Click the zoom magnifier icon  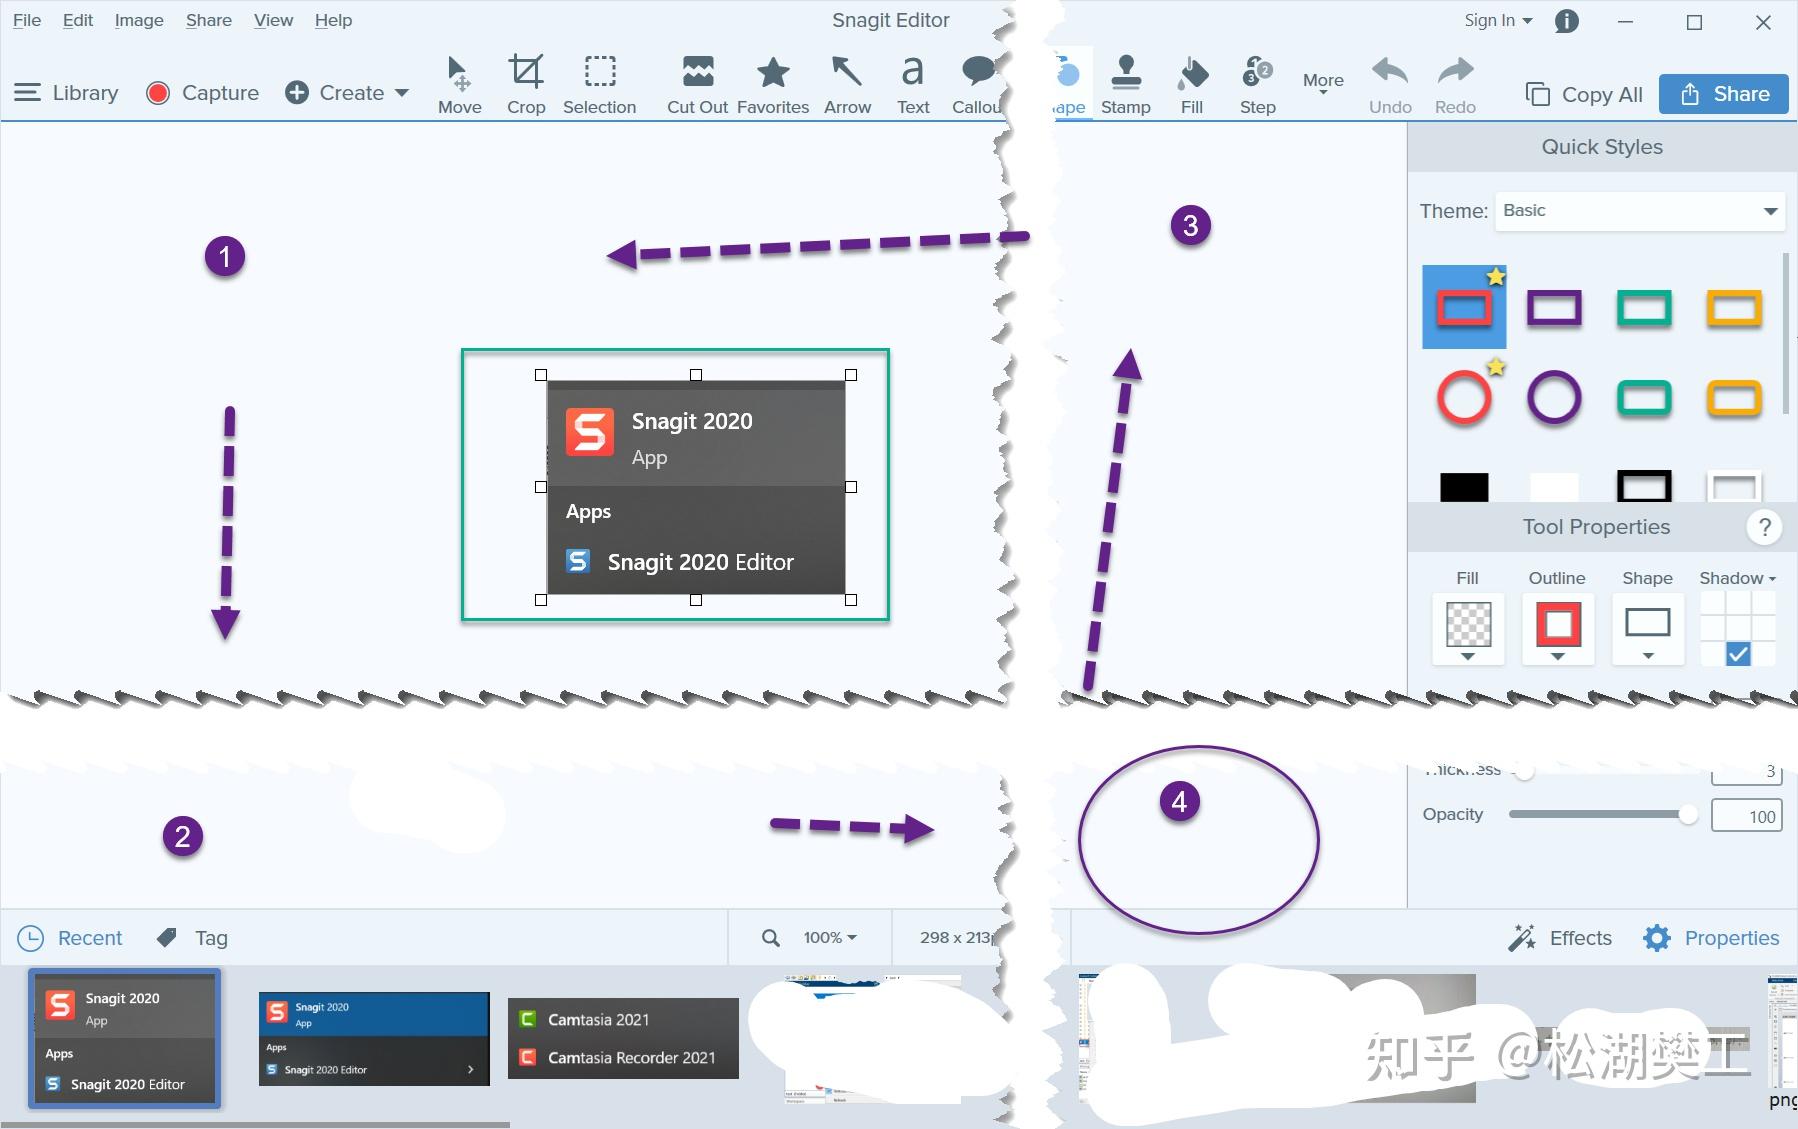tap(770, 938)
